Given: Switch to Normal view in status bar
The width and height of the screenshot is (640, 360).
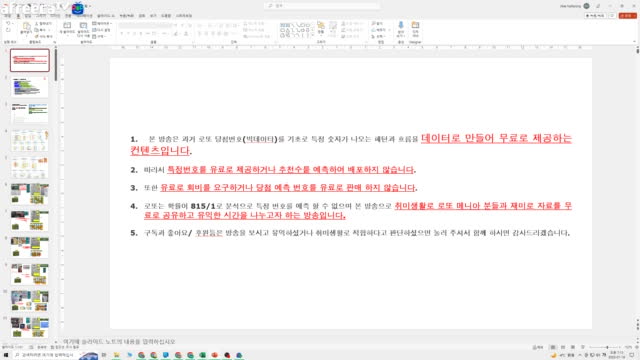Looking at the screenshot, I should [x=553, y=347].
